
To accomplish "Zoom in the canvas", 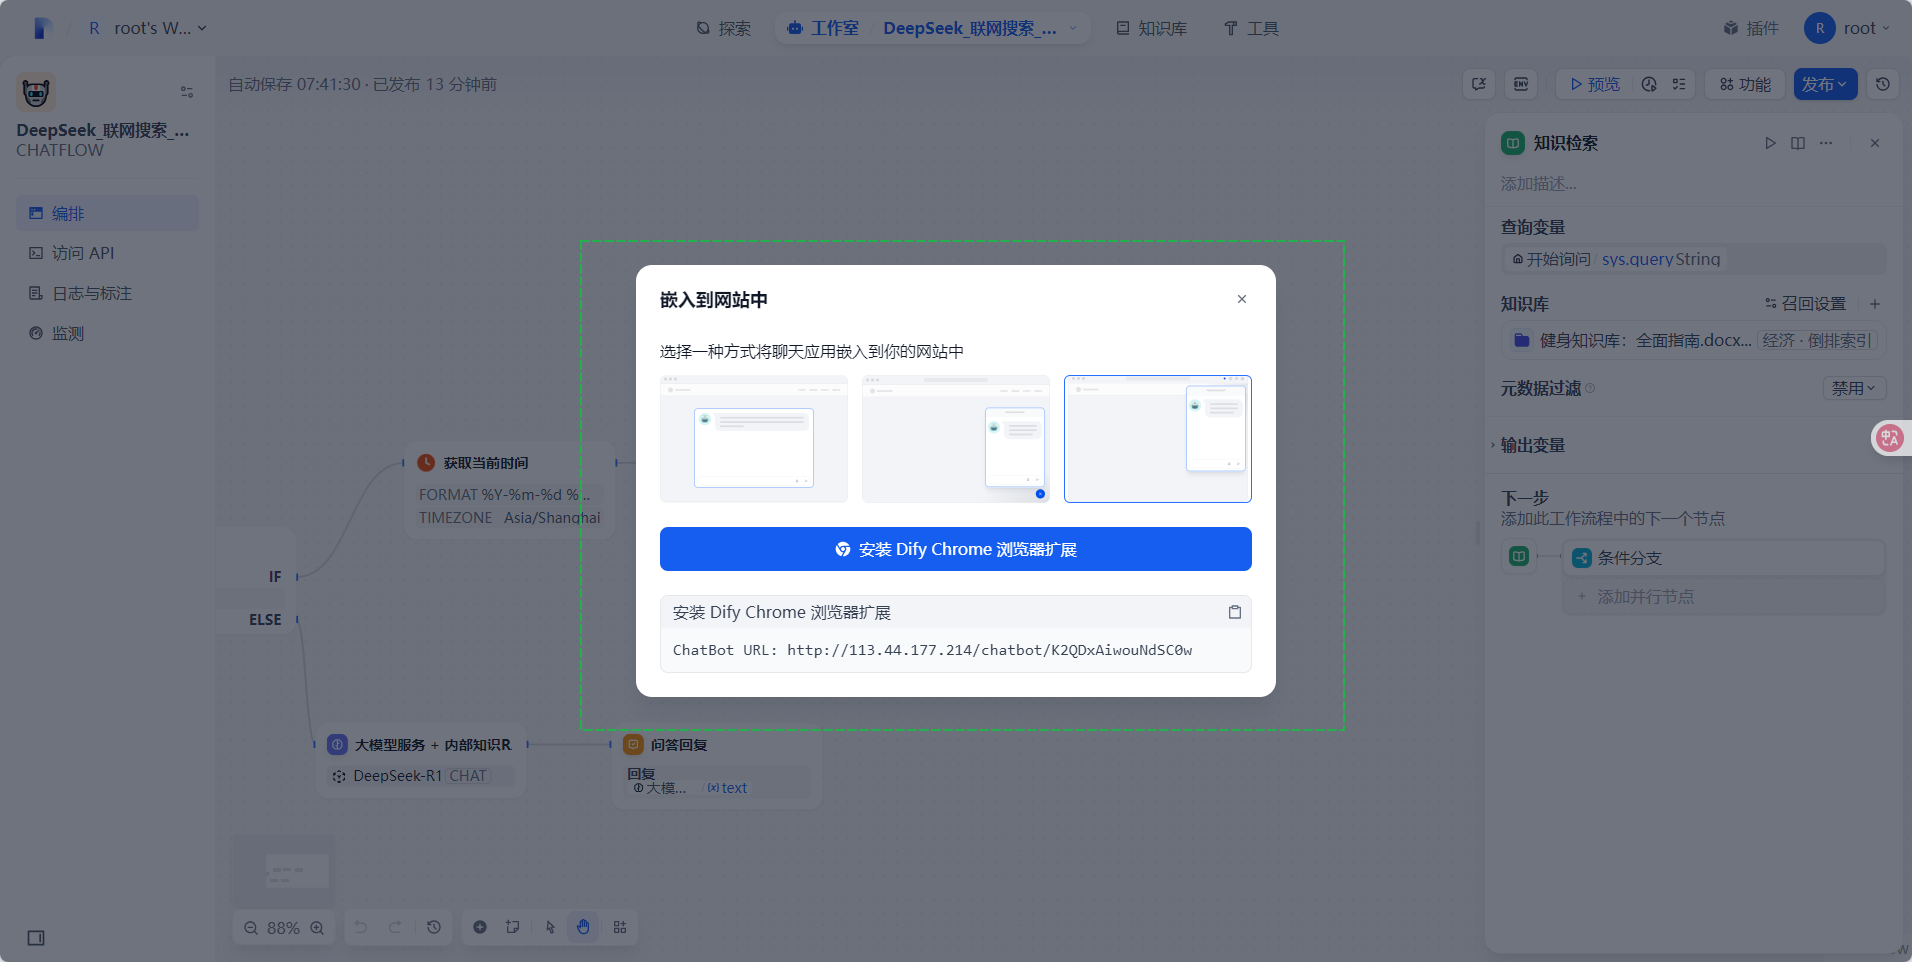I will [317, 928].
